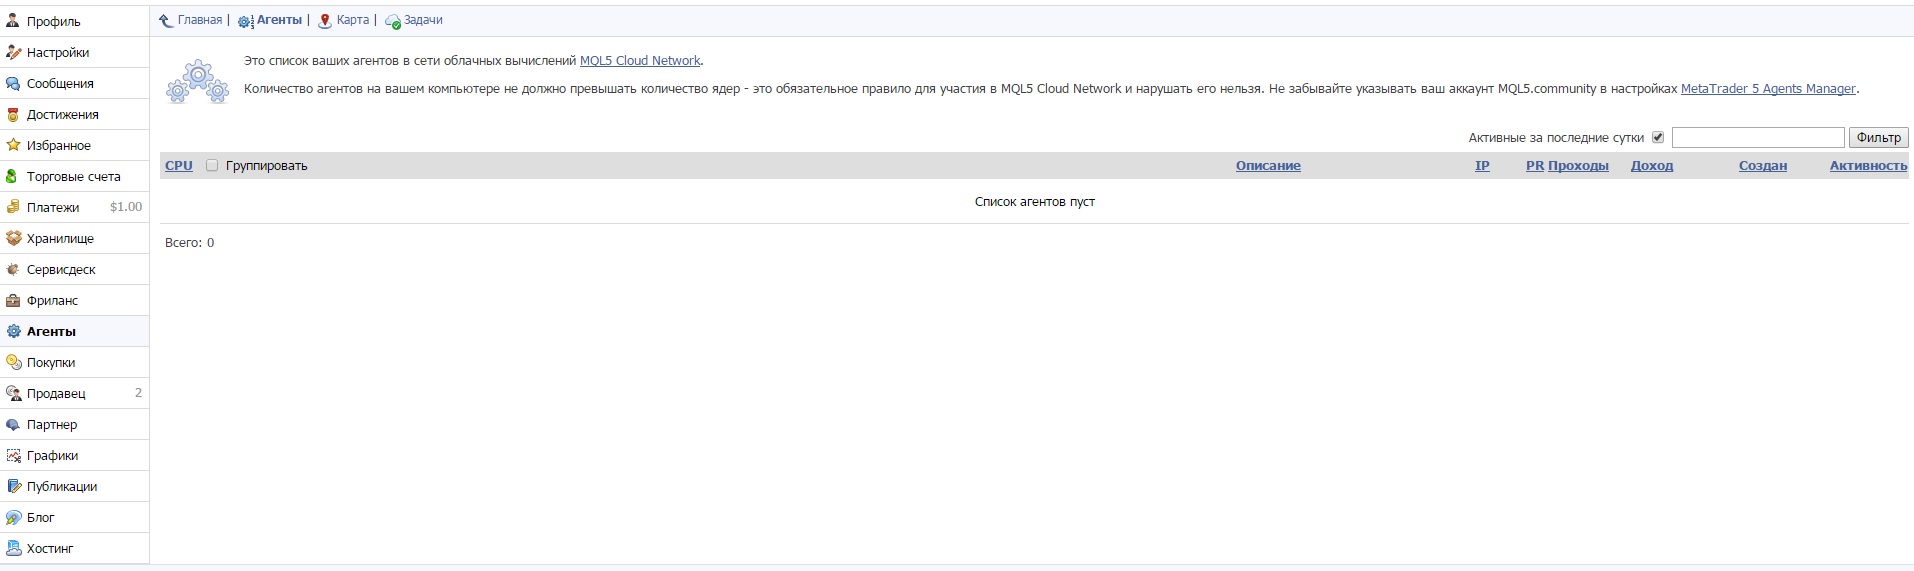1914x571 pixels.
Task: Open the Платежи coins icon
Action: [x=13, y=207]
